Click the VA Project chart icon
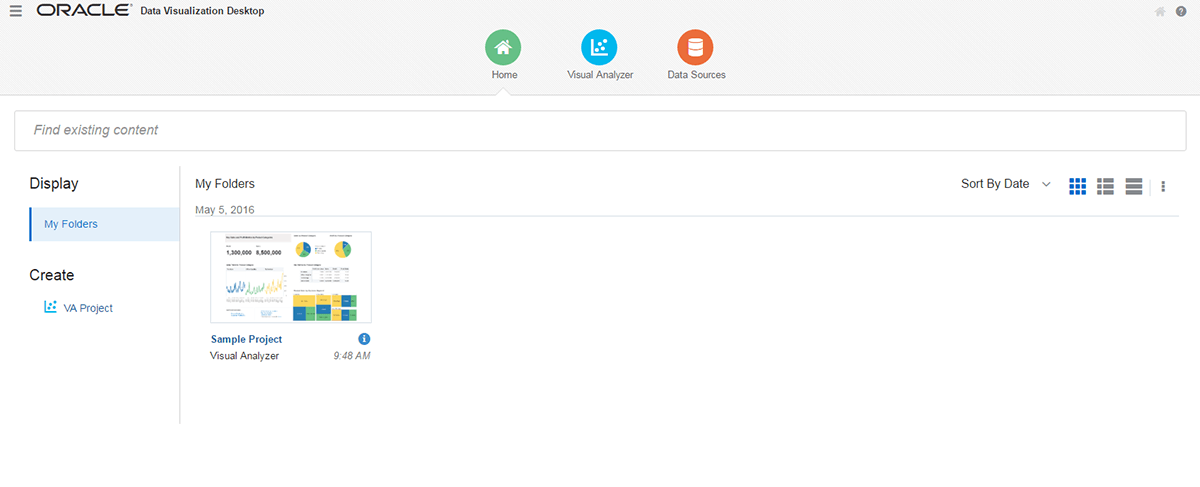This screenshot has height=487, width=1200. [51, 308]
